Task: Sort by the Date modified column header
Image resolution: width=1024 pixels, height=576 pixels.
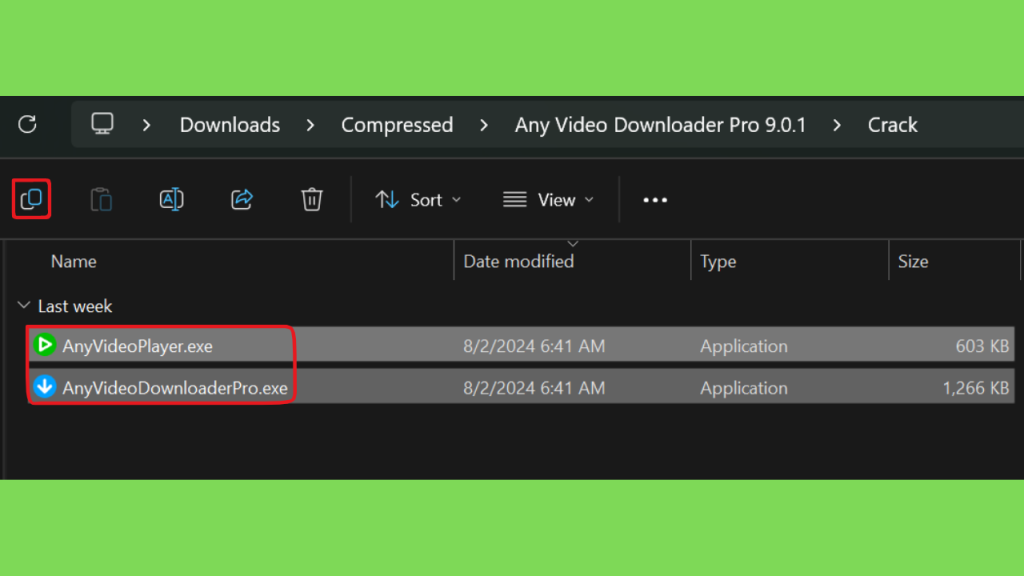Action: pyautogui.click(x=519, y=261)
